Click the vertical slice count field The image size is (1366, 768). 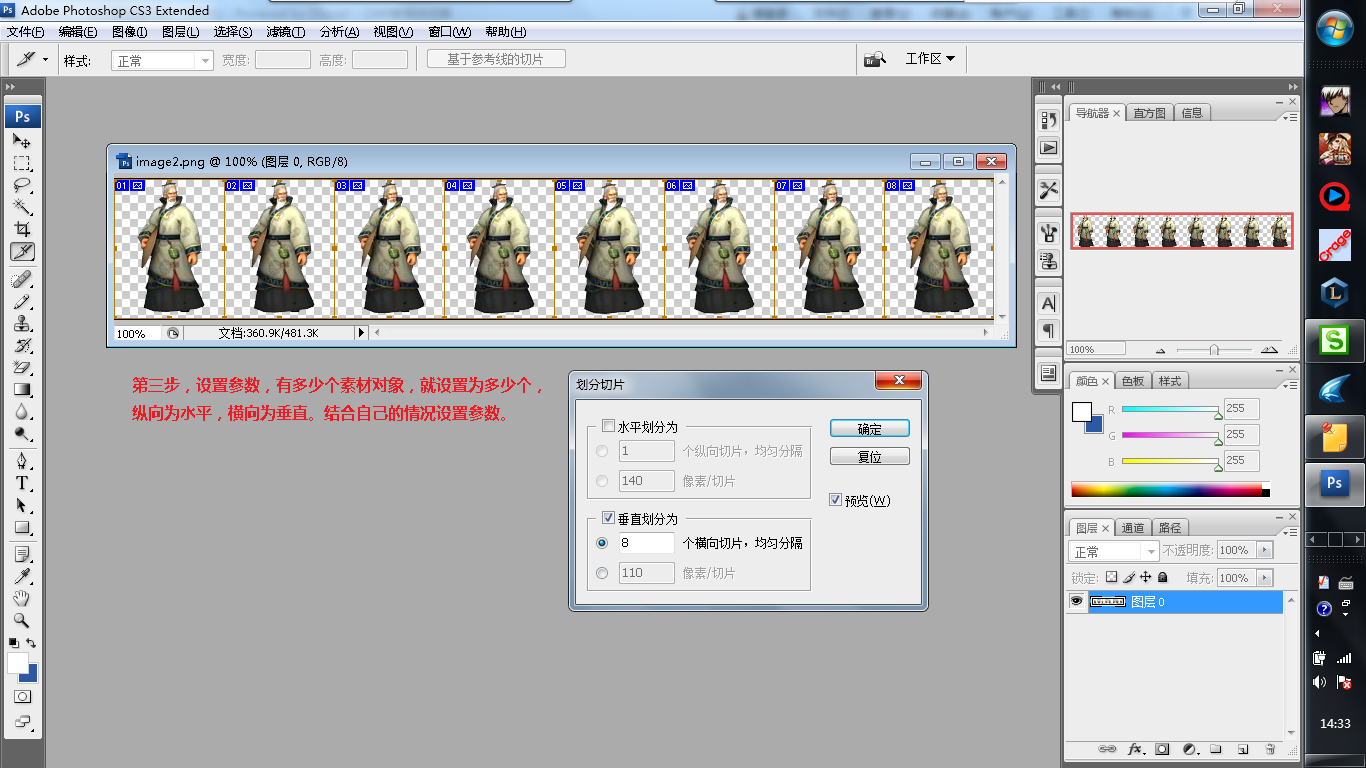coord(646,543)
